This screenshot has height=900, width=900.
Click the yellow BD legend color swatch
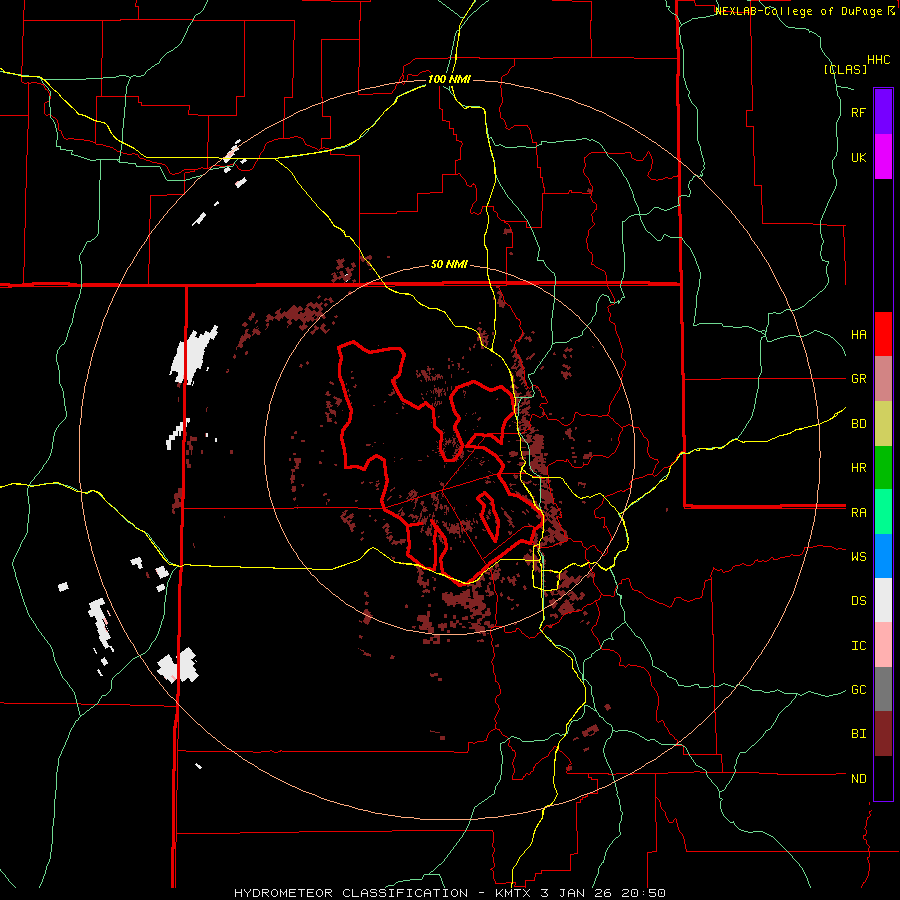883,423
